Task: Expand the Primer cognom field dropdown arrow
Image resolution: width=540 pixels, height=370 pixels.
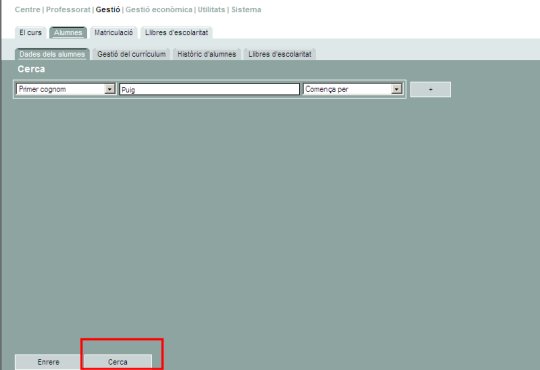Action: point(110,89)
